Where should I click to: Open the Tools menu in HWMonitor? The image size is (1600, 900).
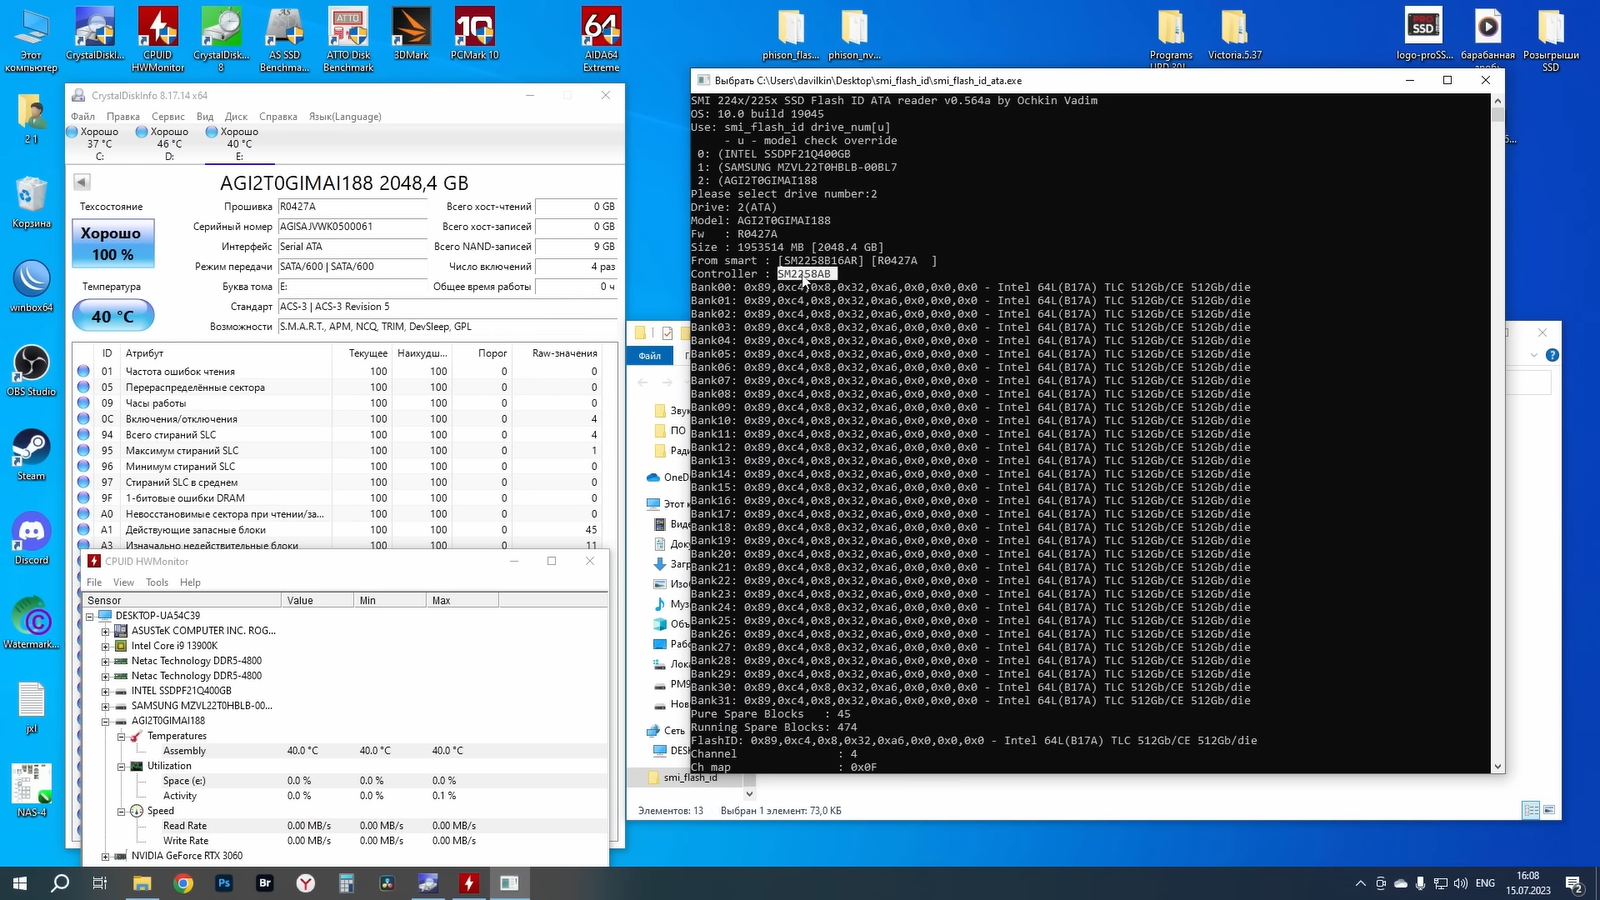[157, 582]
